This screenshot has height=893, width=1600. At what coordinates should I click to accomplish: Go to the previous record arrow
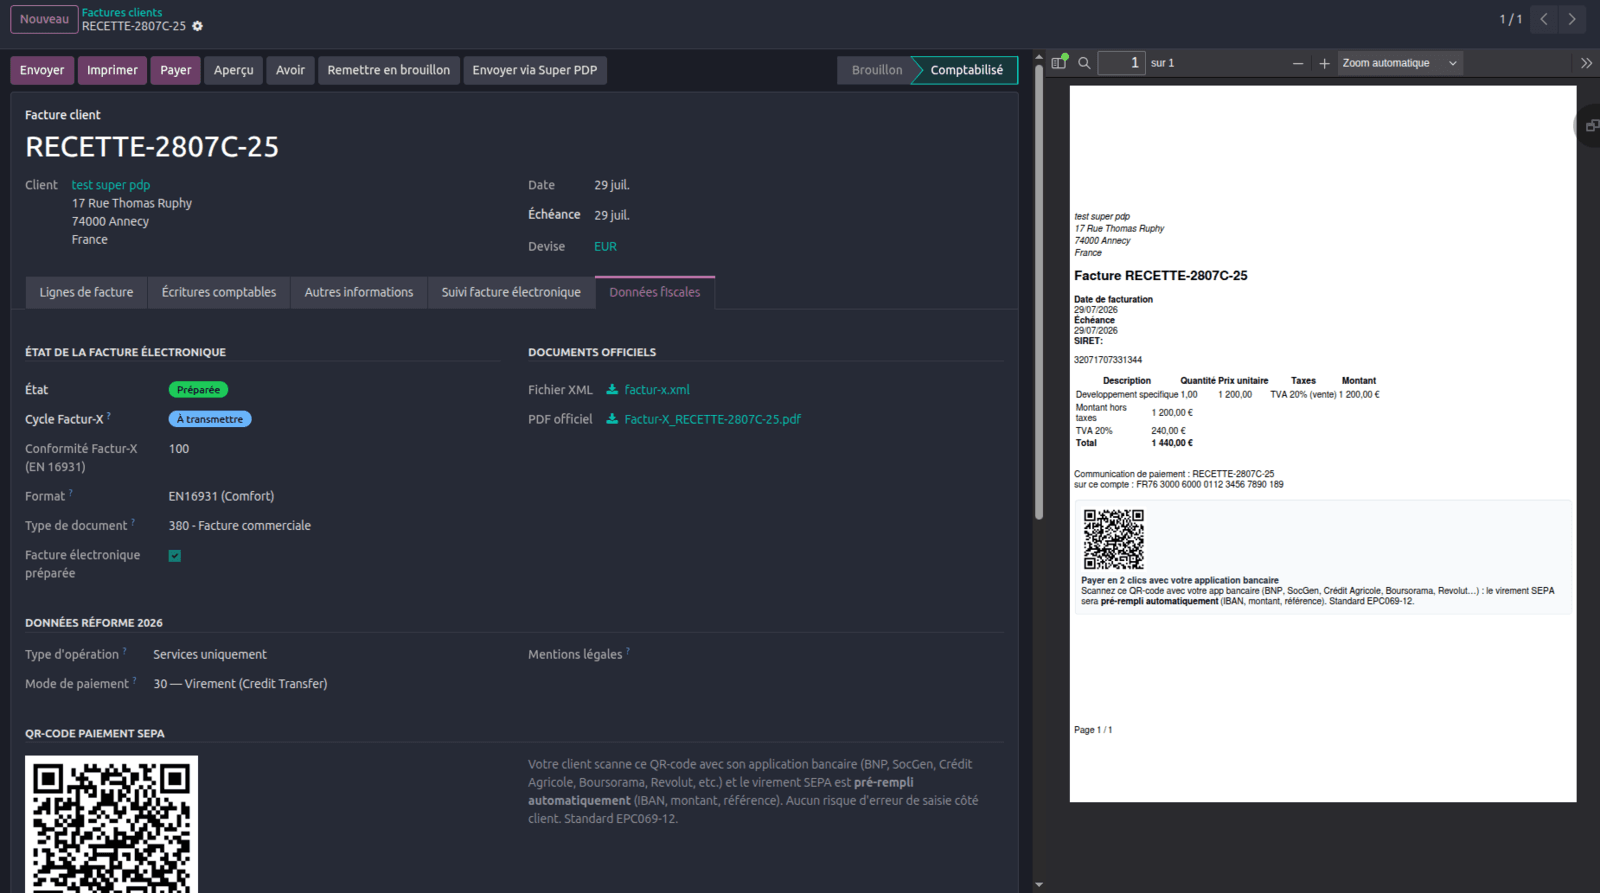tap(1544, 19)
